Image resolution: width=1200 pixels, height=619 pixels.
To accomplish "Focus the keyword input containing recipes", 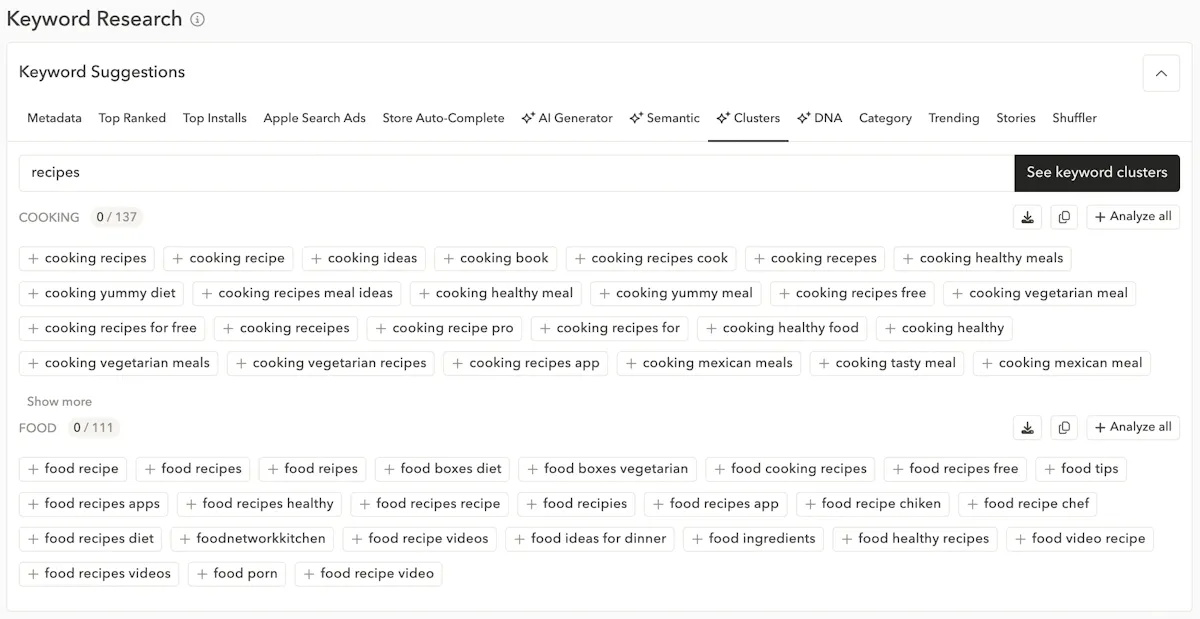I will [516, 173].
